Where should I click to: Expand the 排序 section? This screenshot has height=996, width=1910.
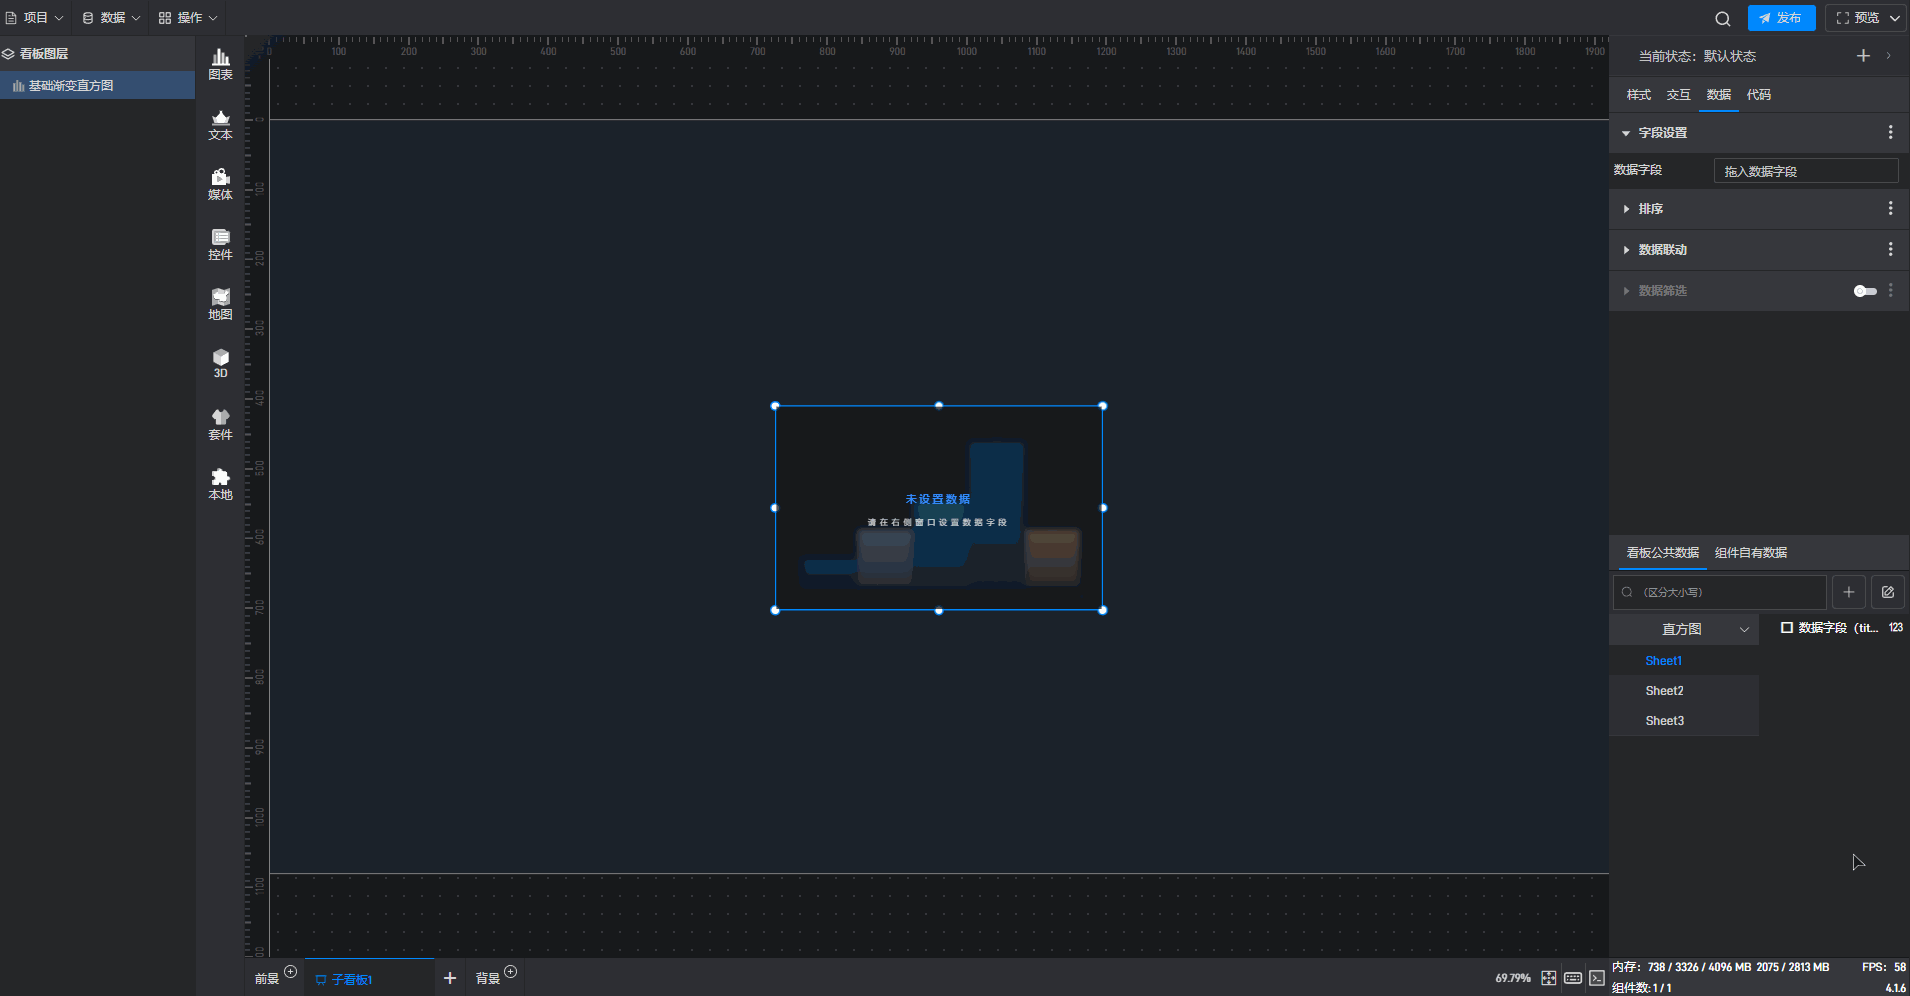(x=1650, y=209)
